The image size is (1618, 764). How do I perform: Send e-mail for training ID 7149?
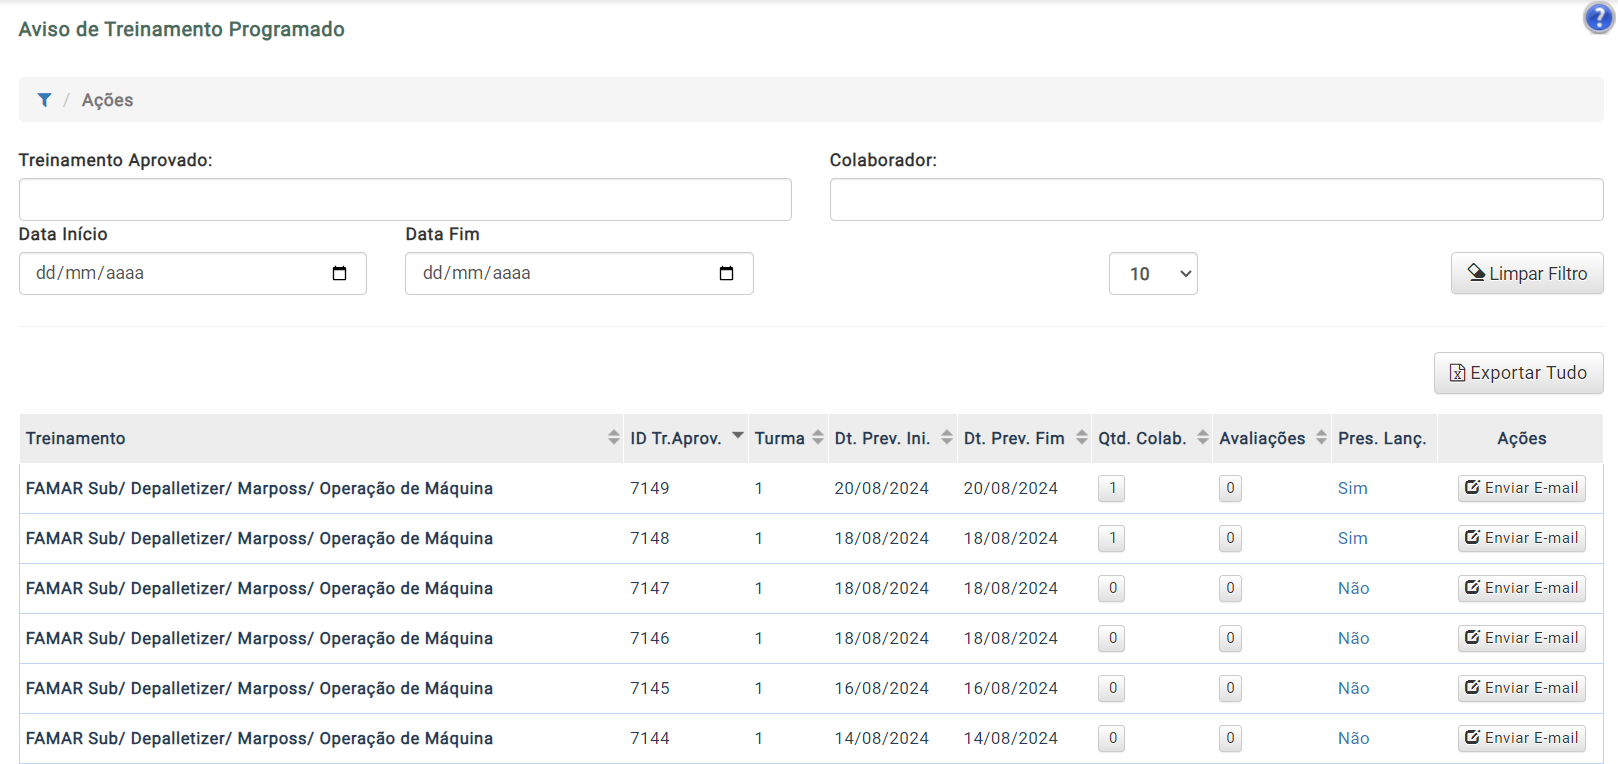[x=1521, y=488]
